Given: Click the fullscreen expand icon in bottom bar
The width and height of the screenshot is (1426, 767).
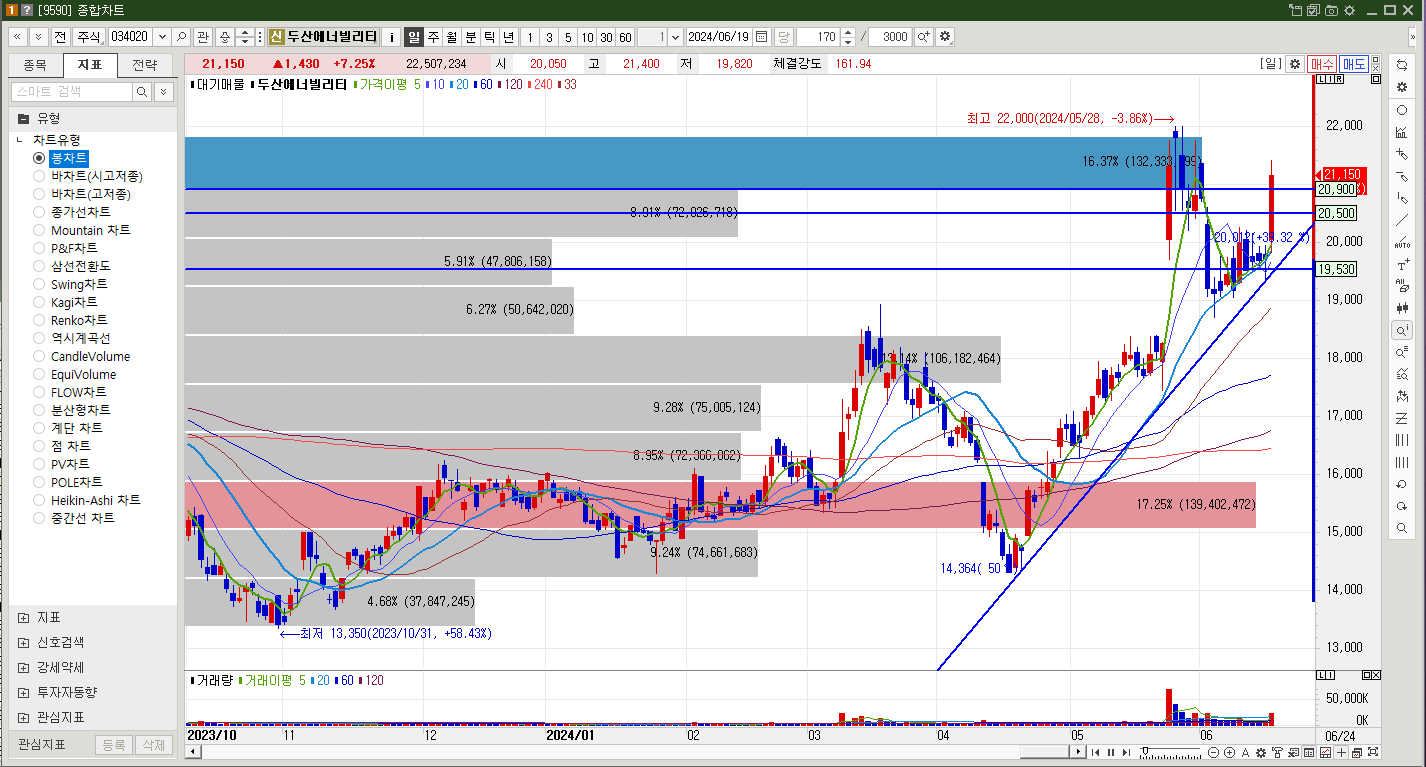Looking at the screenshot, I should (1373, 752).
